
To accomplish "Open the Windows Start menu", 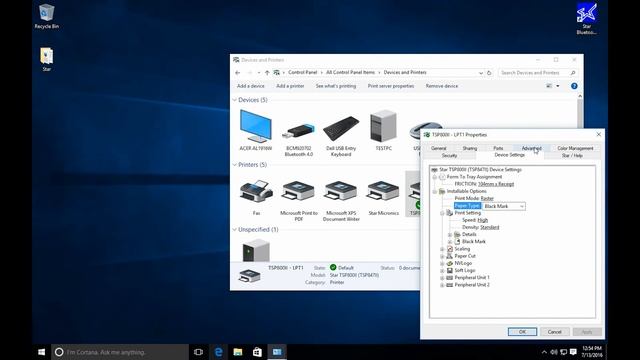I will click(41, 352).
